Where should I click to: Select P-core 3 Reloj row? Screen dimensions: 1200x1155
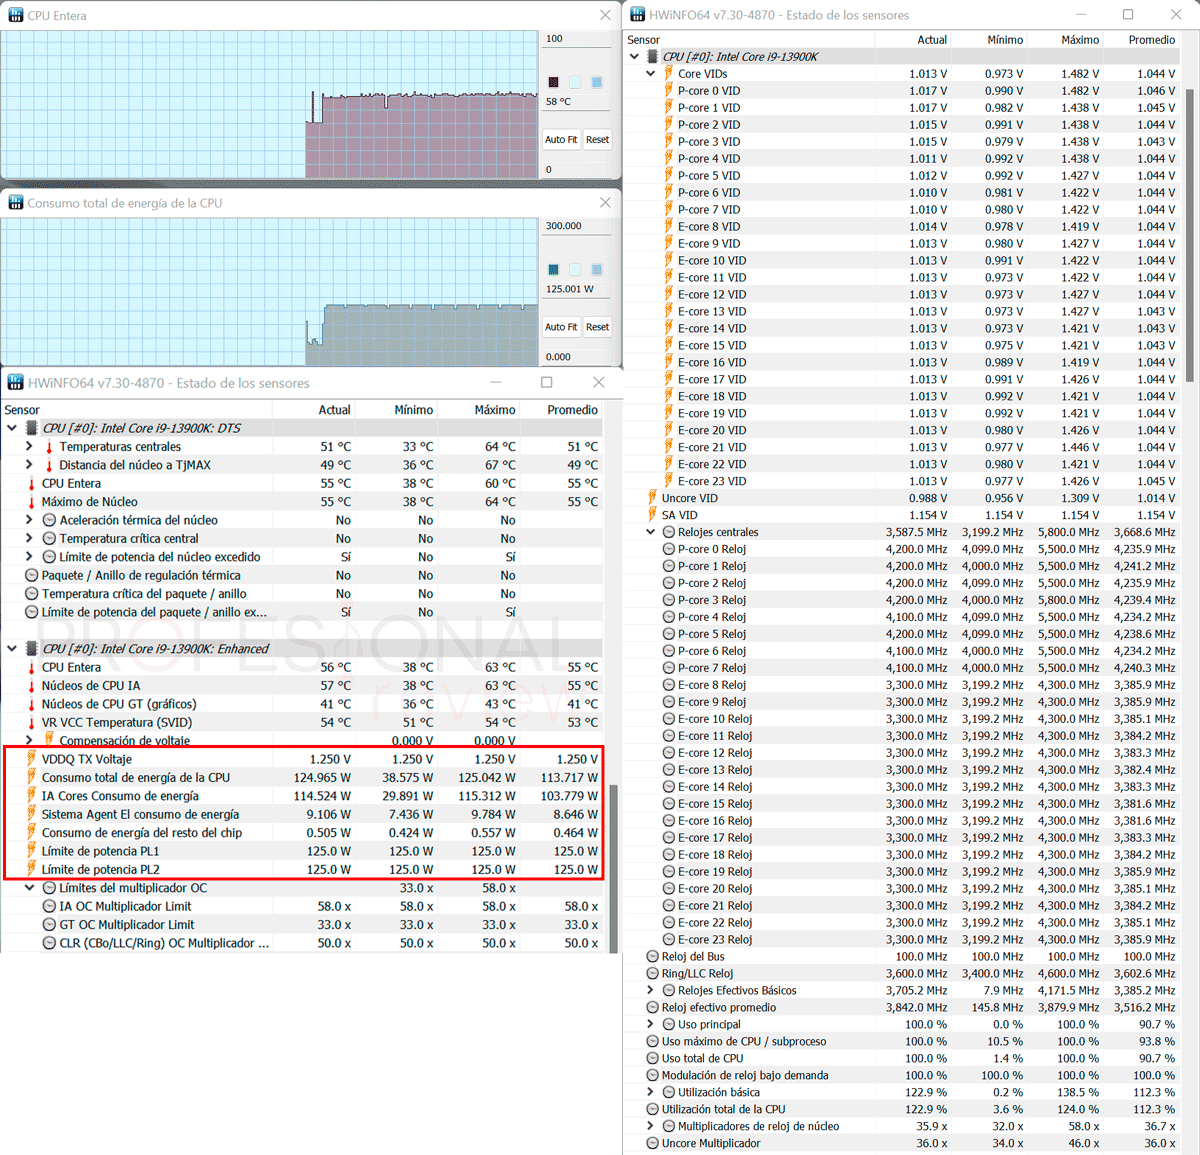903,600
